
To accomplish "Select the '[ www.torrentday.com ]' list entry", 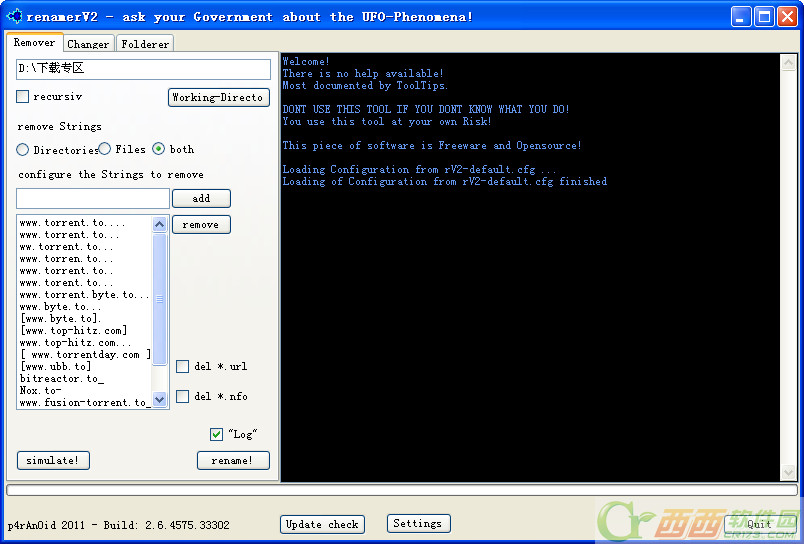I will pyautogui.click(x=85, y=354).
